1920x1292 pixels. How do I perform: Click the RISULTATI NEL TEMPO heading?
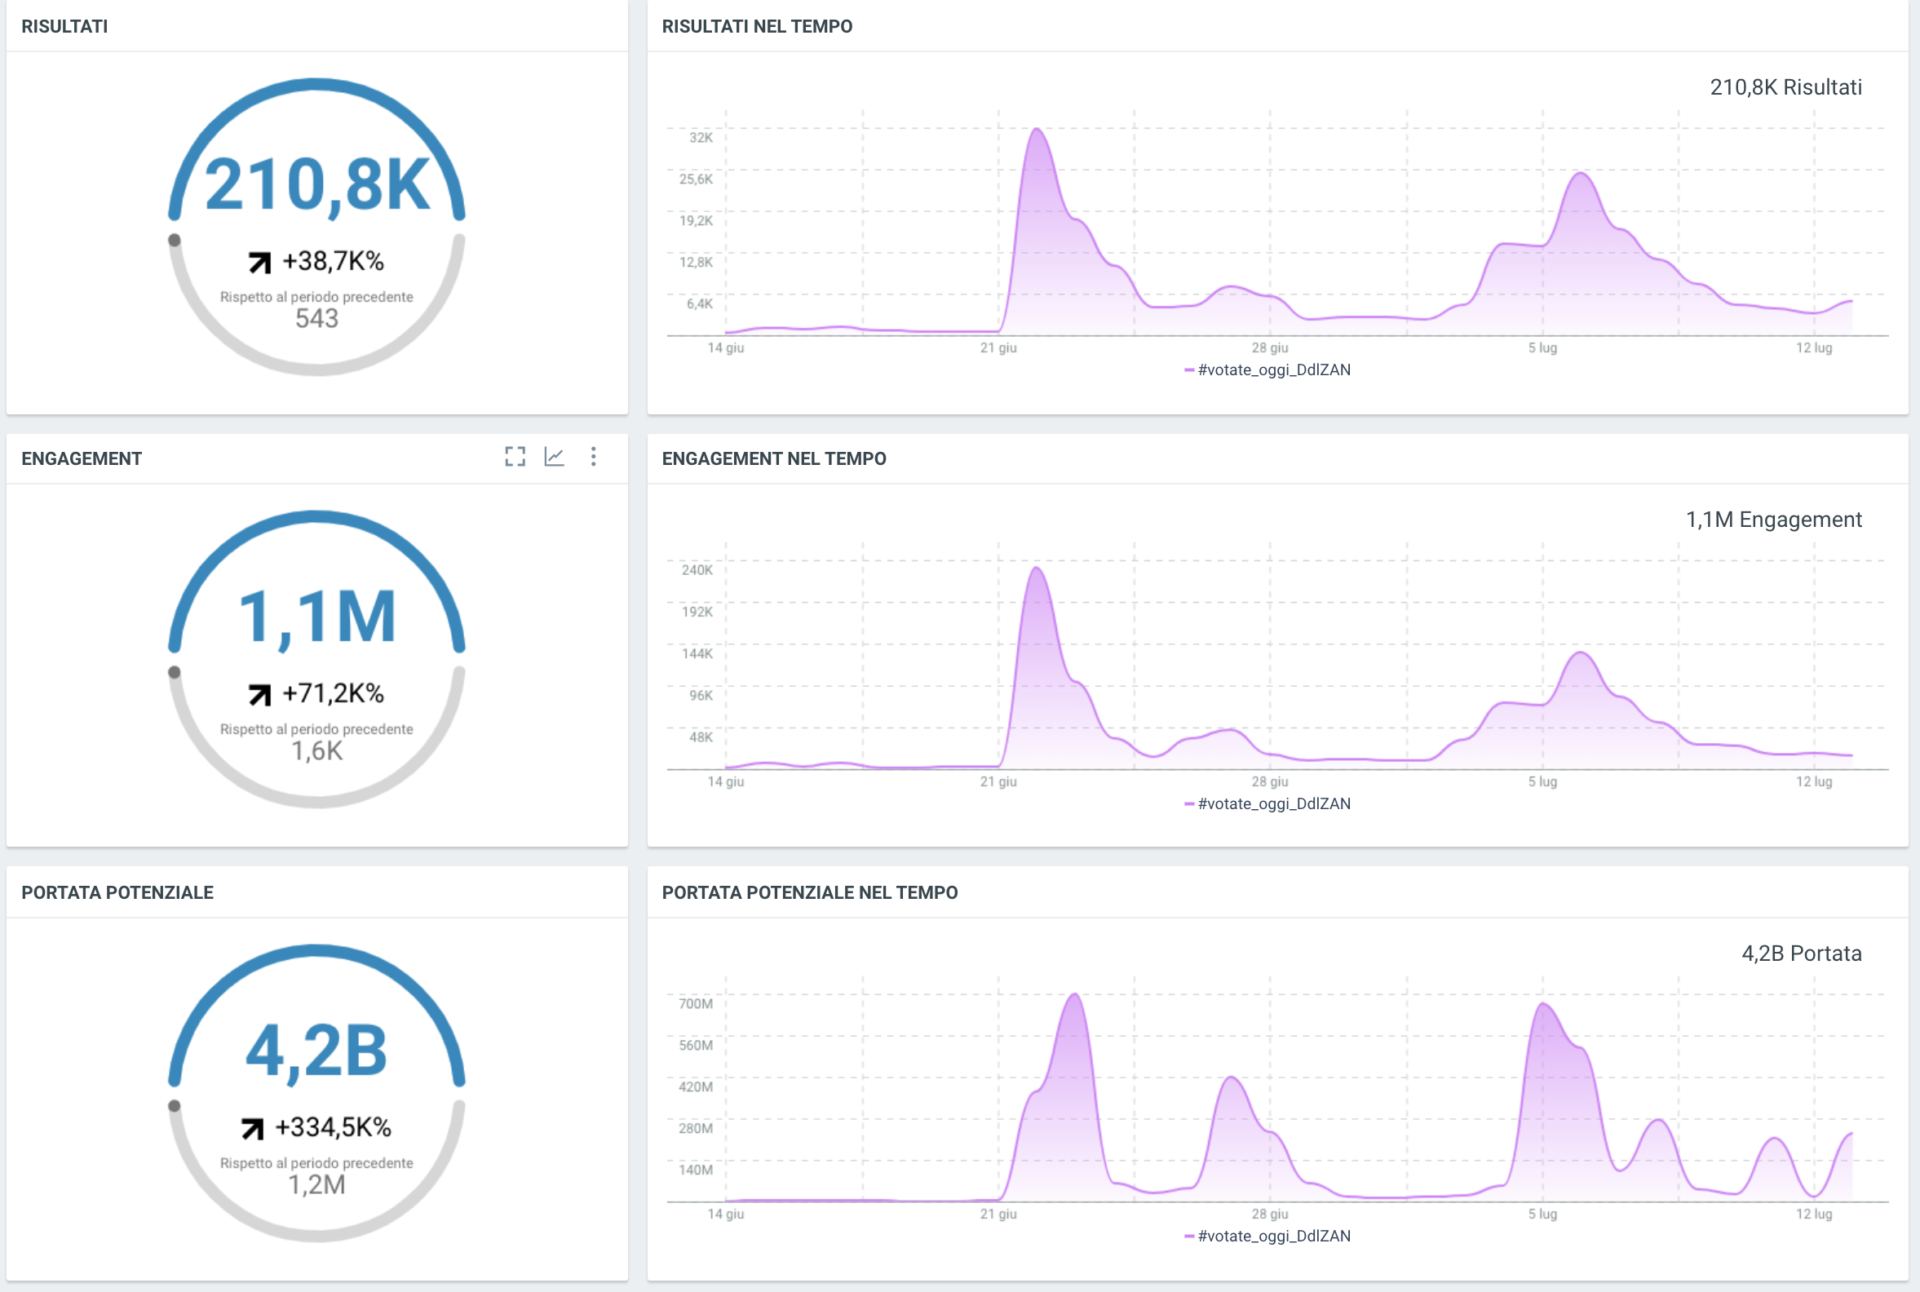[757, 26]
